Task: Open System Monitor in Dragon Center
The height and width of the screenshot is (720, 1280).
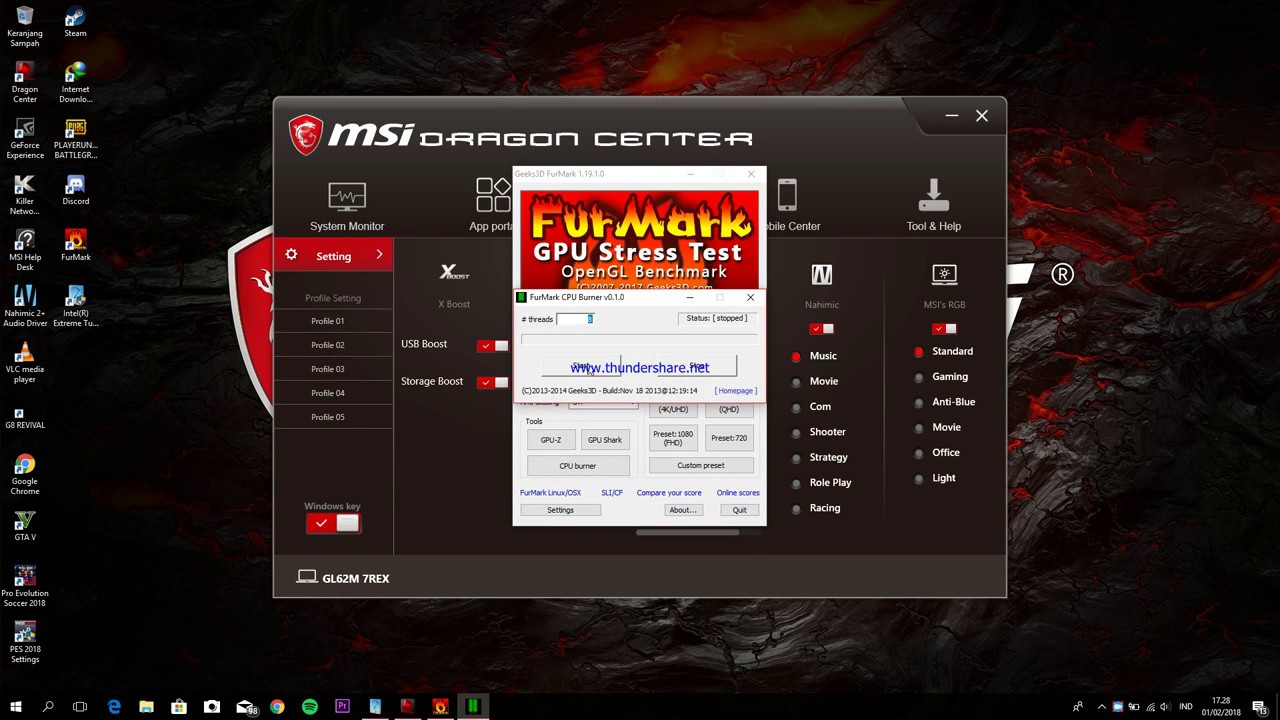Action: [347, 206]
